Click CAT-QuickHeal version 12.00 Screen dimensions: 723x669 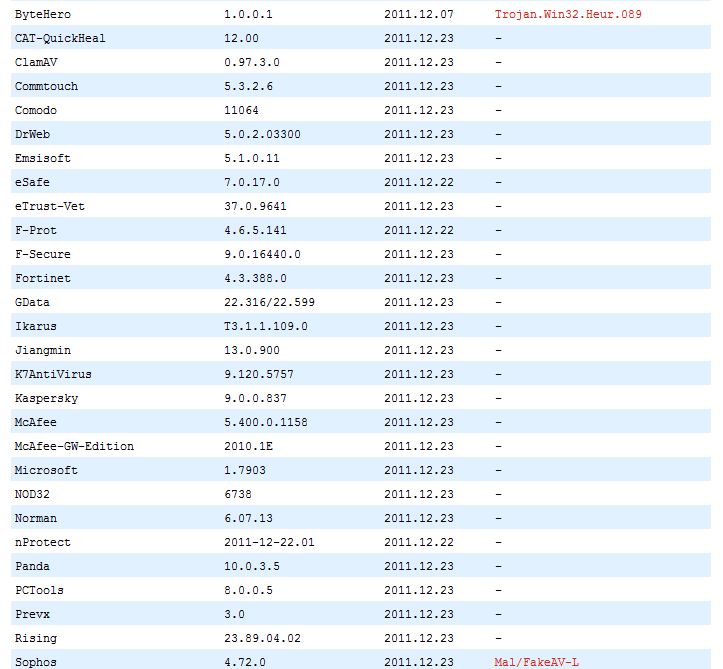tap(241, 38)
